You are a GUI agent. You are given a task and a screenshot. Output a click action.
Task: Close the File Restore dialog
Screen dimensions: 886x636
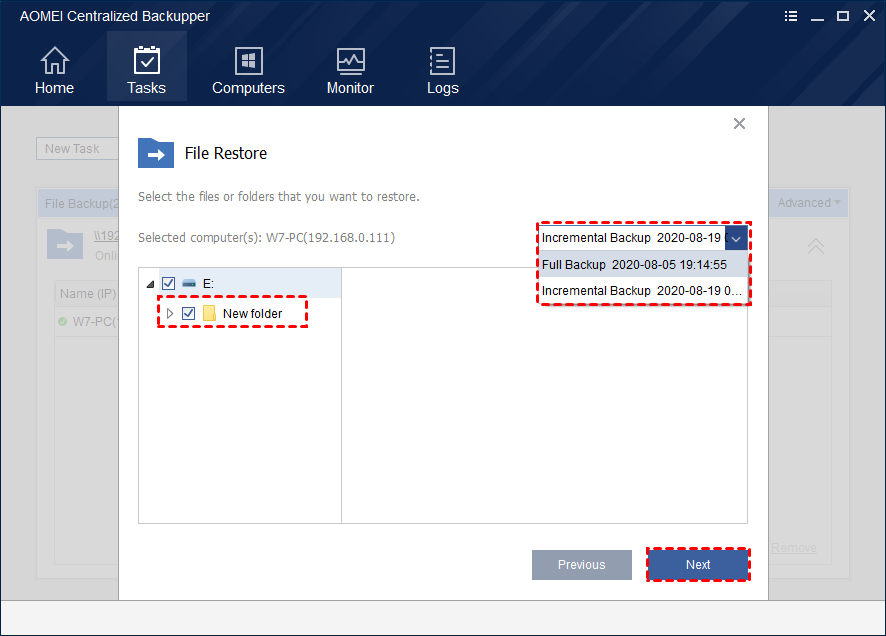[x=739, y=124]
